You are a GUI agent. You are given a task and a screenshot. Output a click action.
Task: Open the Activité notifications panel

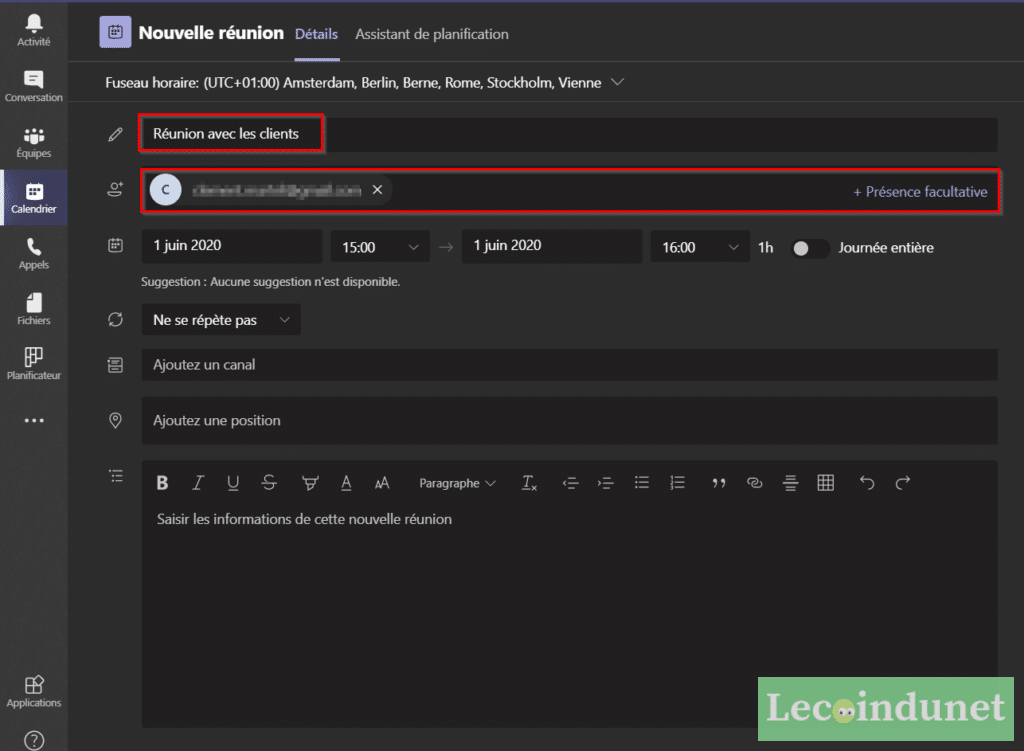pos(33,30)
